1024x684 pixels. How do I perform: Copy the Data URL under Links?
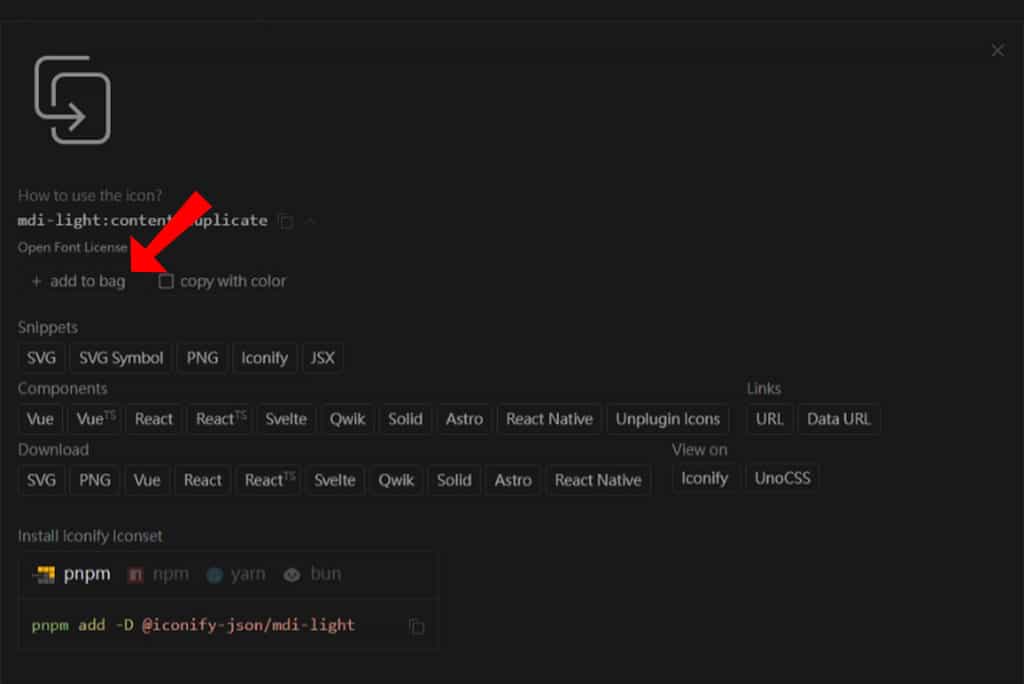[x=839, y=419]
